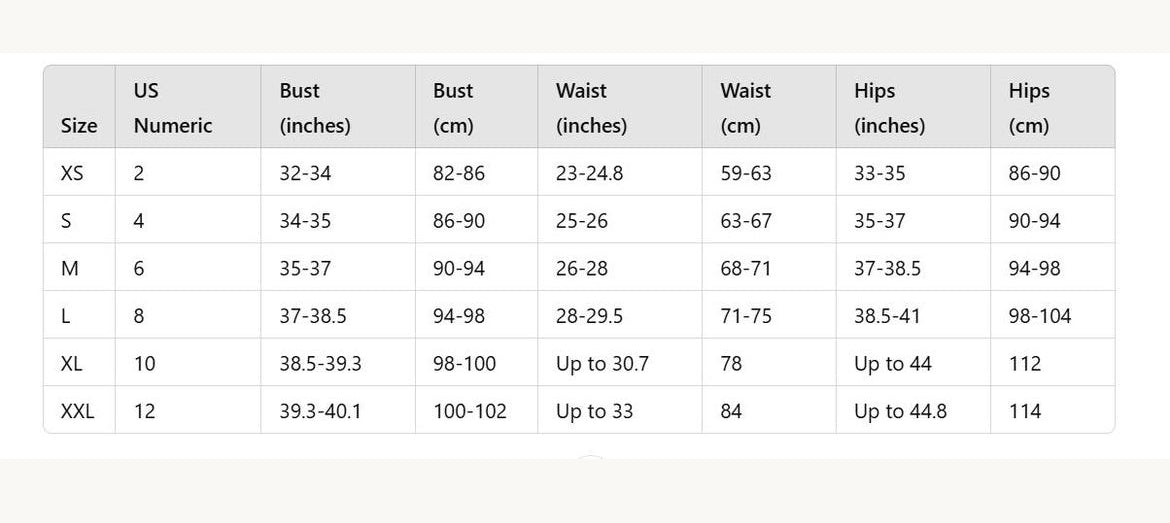Click the M size cell
Viewport: 1170px width, 523px height.
pyautogui.click(x=69, y=268)
